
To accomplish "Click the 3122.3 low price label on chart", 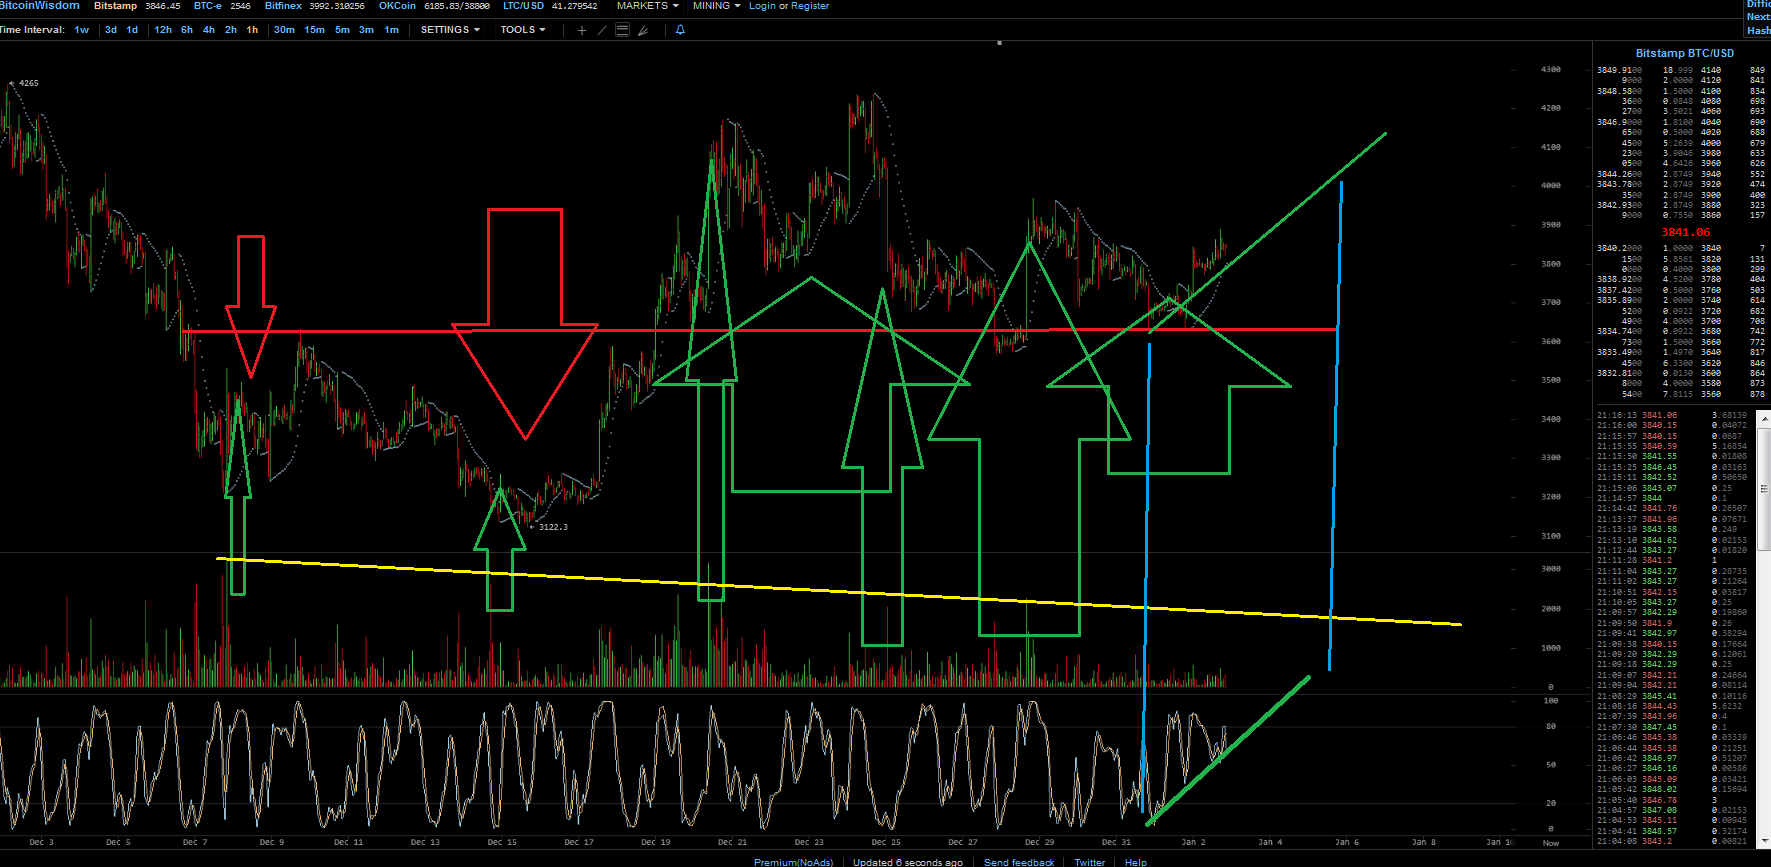I will pos(553,527).
